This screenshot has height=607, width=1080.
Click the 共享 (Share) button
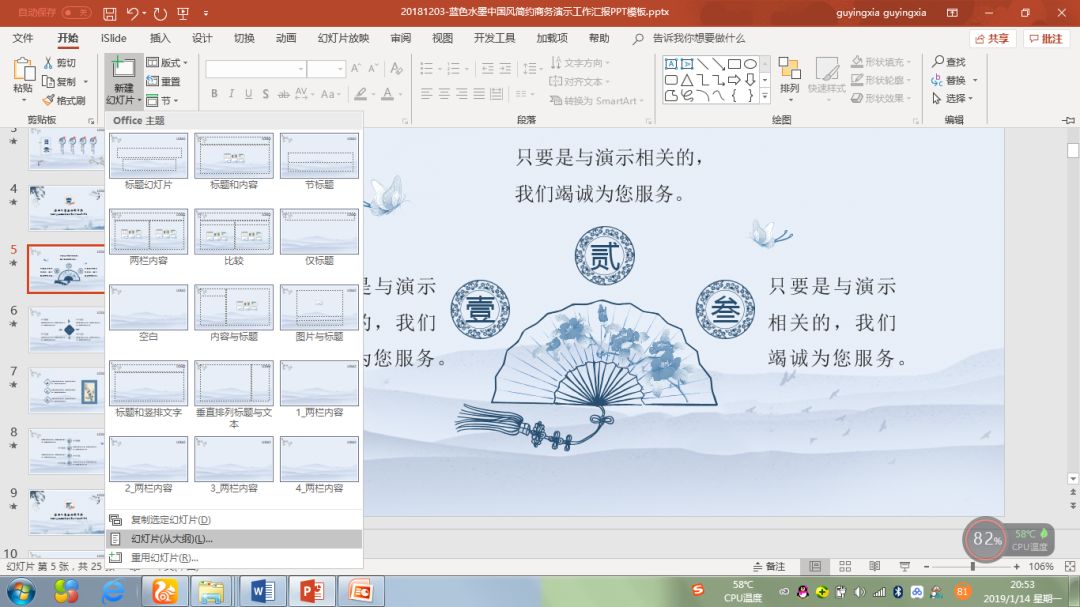(991, 38)
